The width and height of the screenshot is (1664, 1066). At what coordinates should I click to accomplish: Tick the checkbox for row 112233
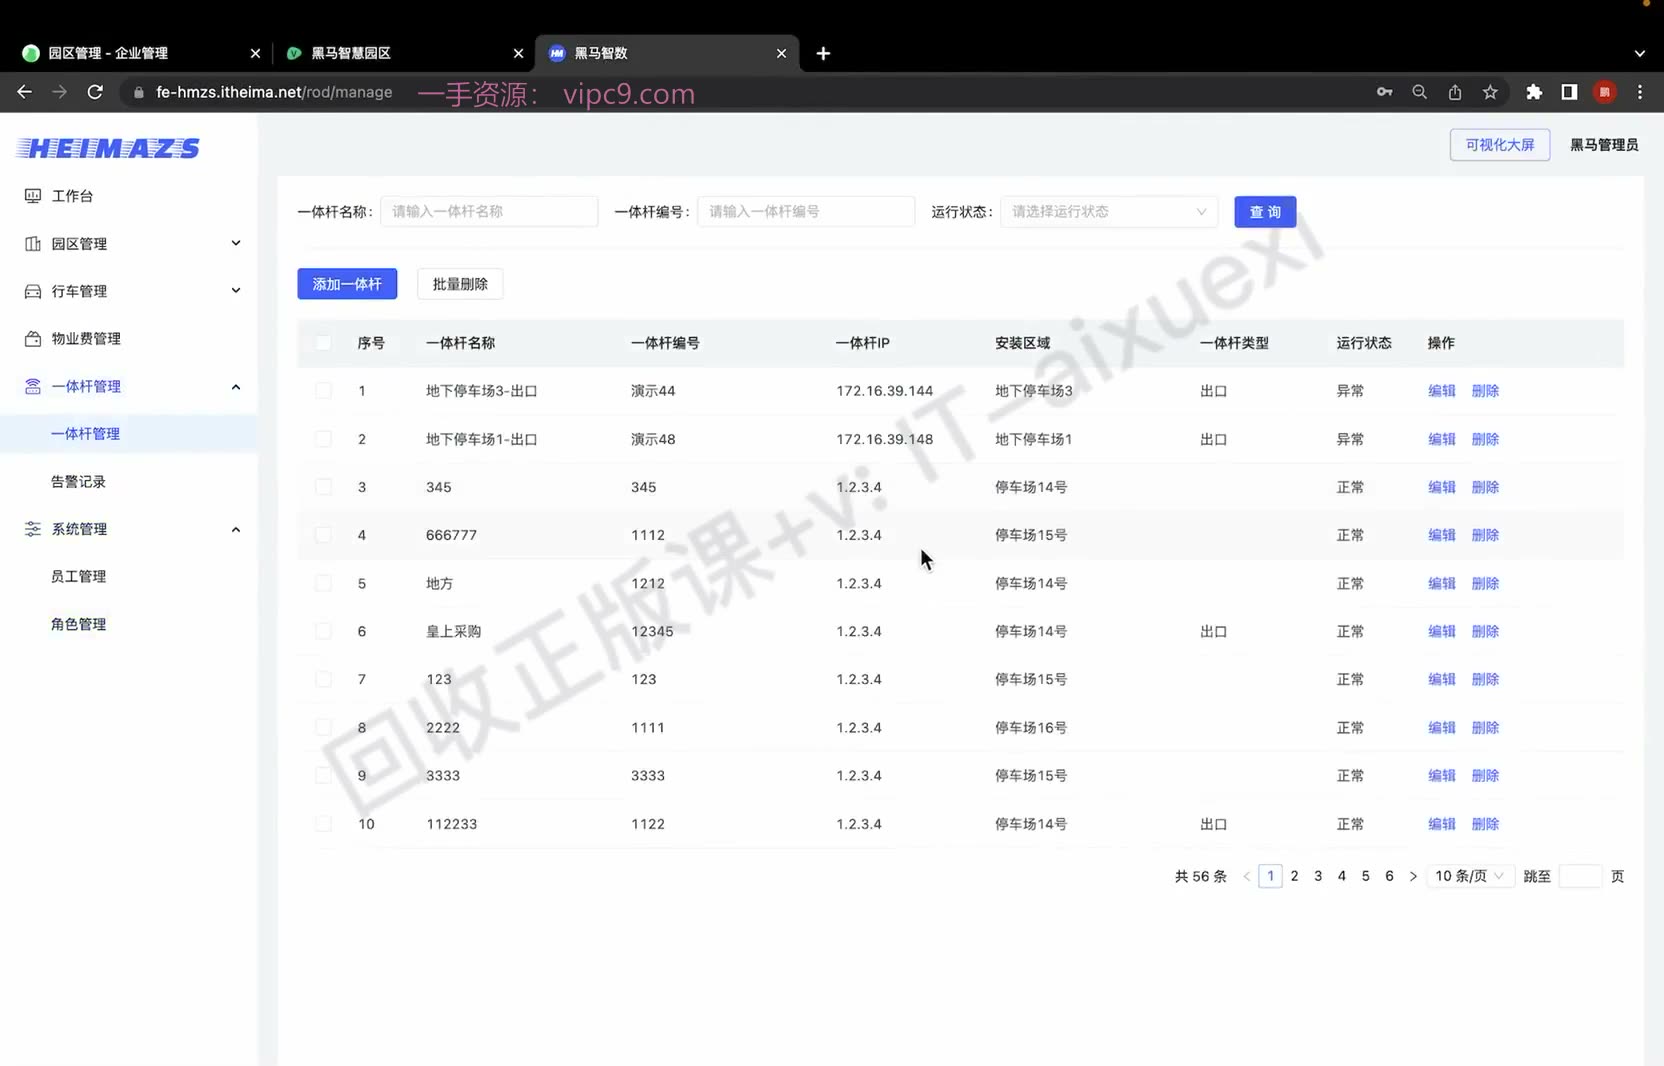coord(323,824)
